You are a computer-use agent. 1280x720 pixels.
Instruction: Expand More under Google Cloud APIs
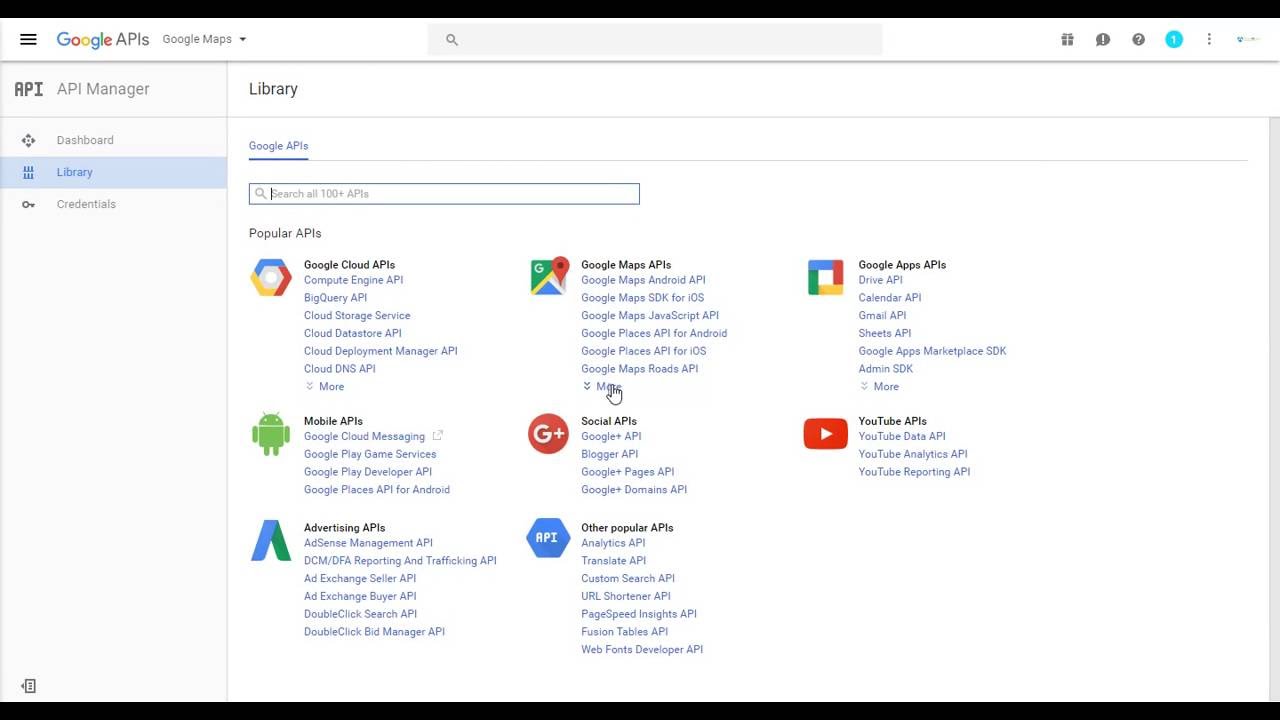[x=325, y=387]
